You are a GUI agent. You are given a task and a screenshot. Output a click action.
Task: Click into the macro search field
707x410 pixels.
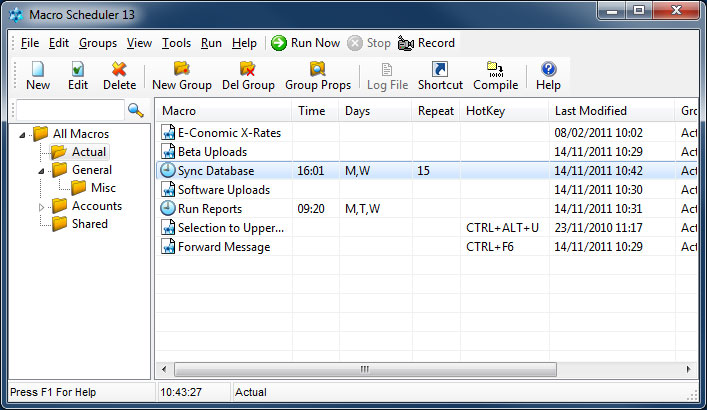click(x=70, y=110)
